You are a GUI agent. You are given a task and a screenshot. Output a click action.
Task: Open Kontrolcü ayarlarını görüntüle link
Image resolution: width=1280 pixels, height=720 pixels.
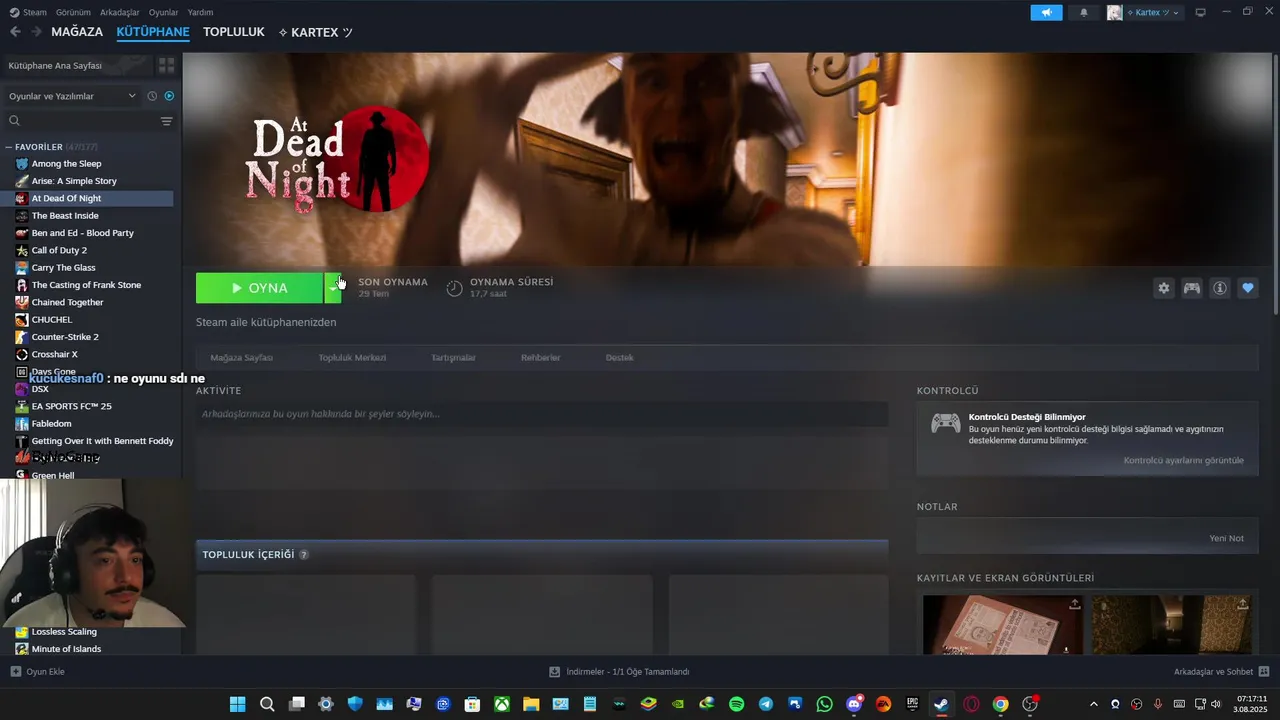1184,460
